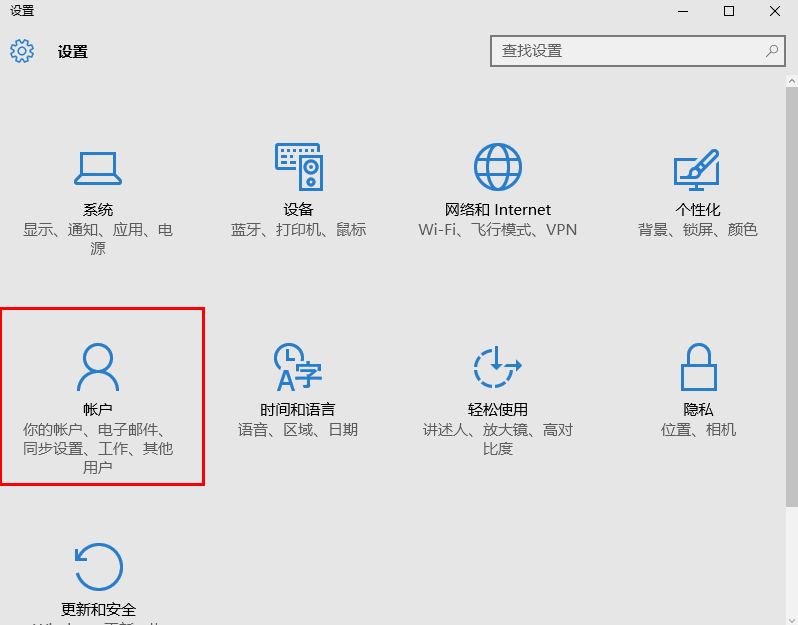Open the 系统 laptop icon

pos(98,167)
